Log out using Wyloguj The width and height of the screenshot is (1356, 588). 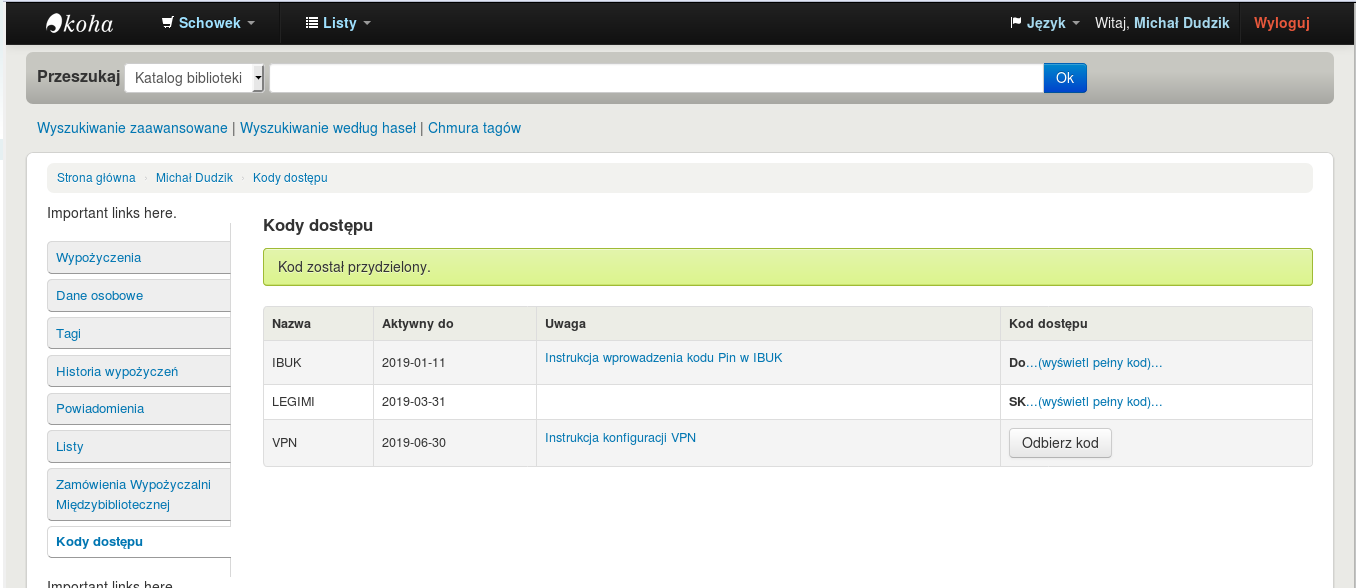(x=1281, y=23)
